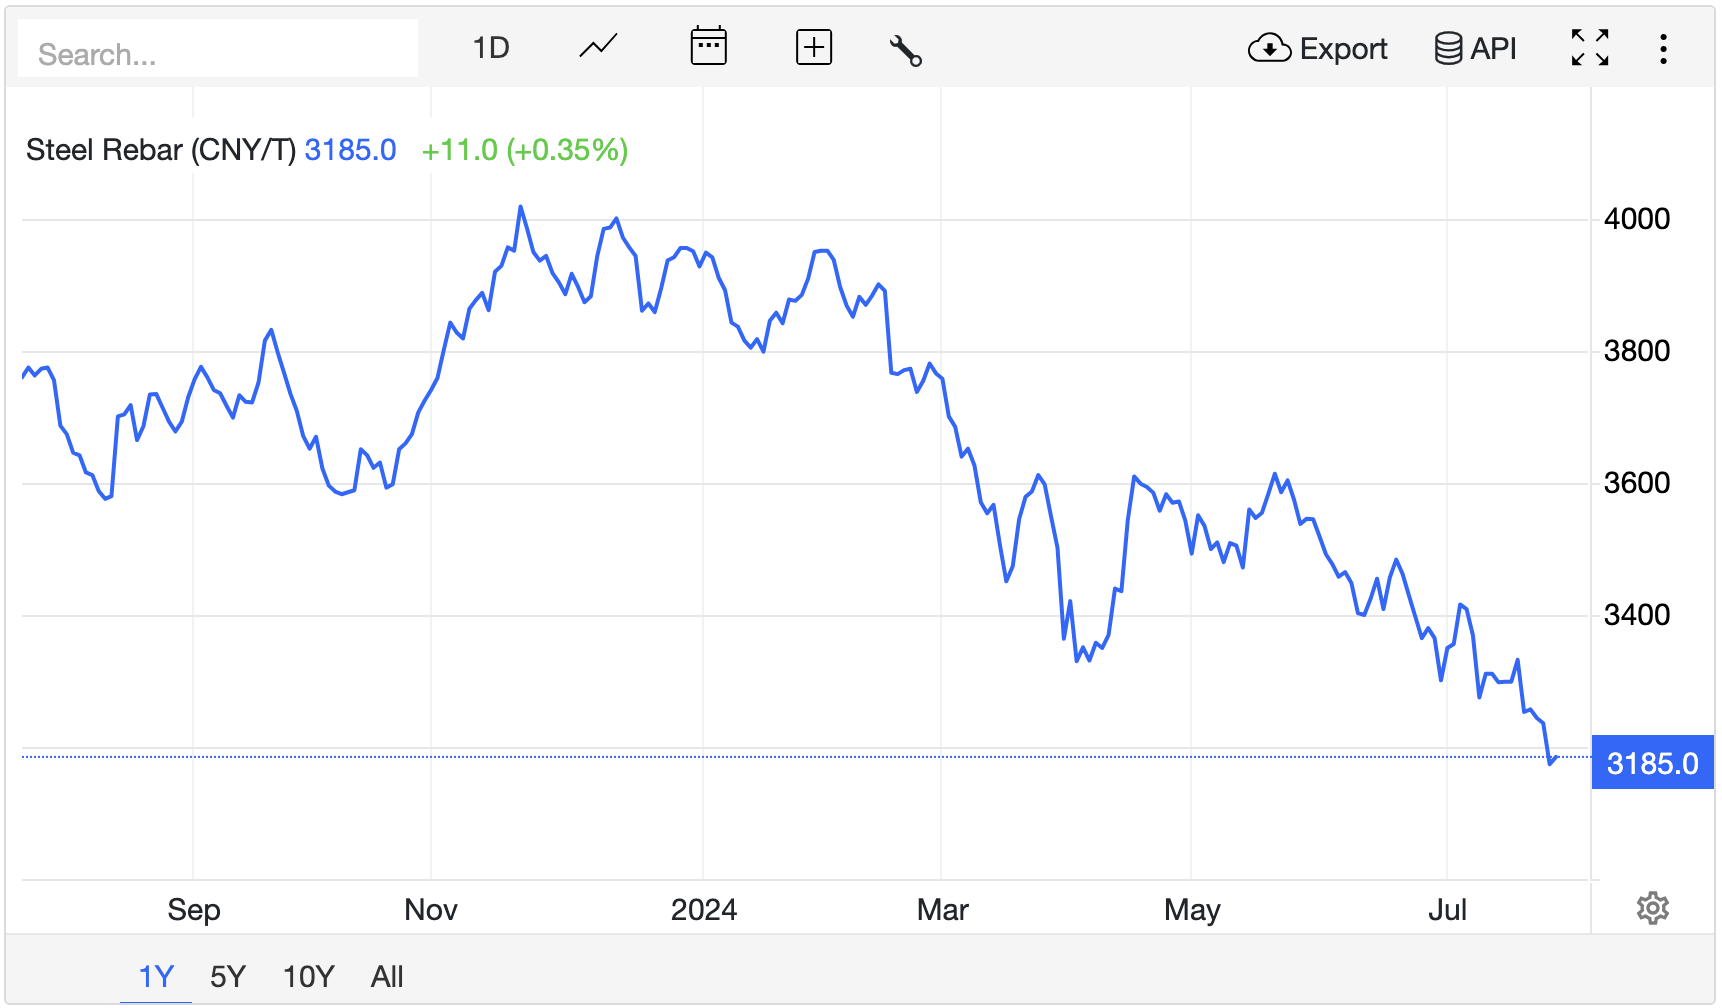The width and height of the screenshot is (1722, 1008).
Task: Click the plus icon to add comparison
Action: (813, 47)
